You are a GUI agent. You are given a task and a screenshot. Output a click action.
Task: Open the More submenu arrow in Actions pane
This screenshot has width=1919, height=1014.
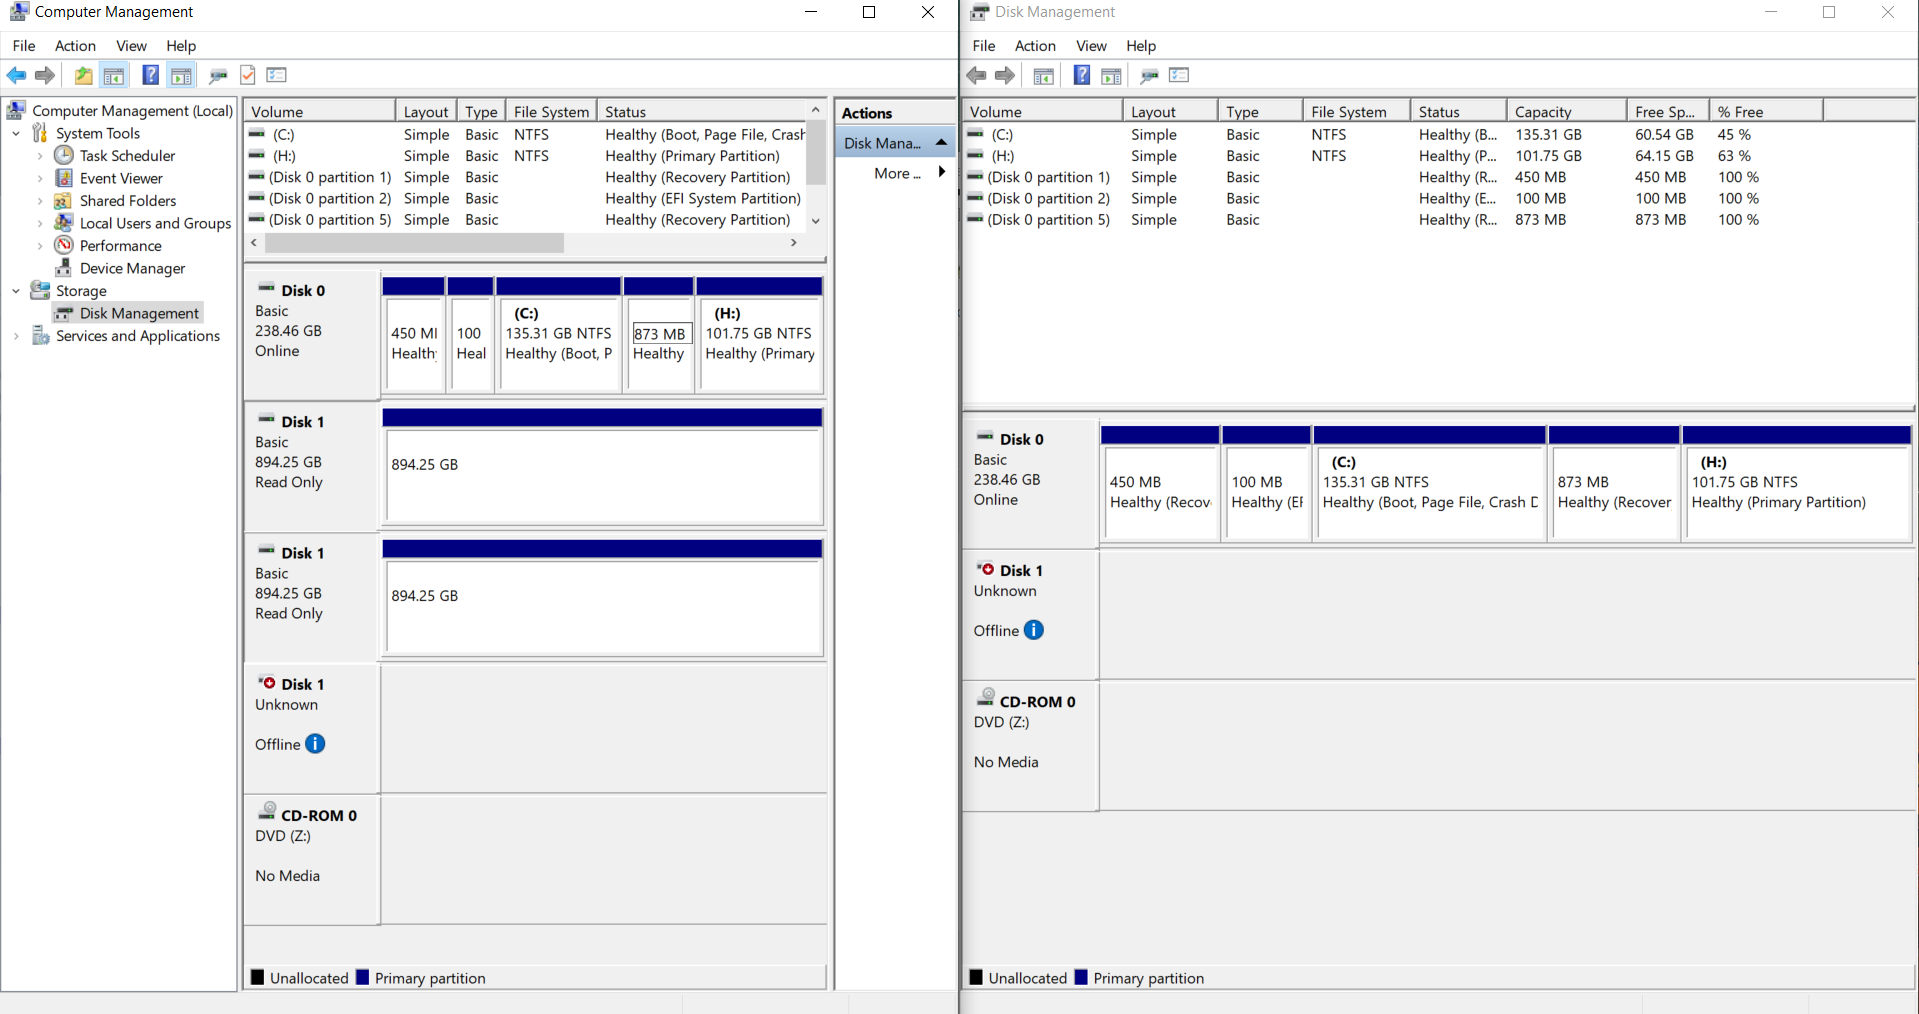[x=941, y=172]
